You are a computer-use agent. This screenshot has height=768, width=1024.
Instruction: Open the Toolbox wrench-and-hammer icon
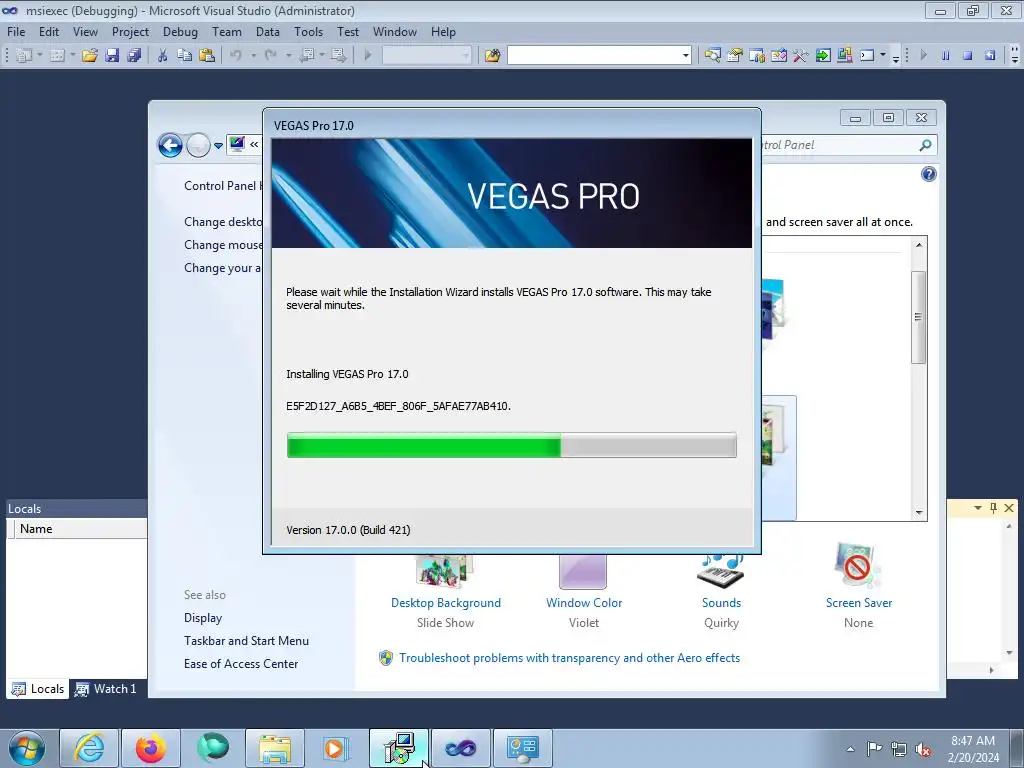pyautogui.click(x=801, y=56)
